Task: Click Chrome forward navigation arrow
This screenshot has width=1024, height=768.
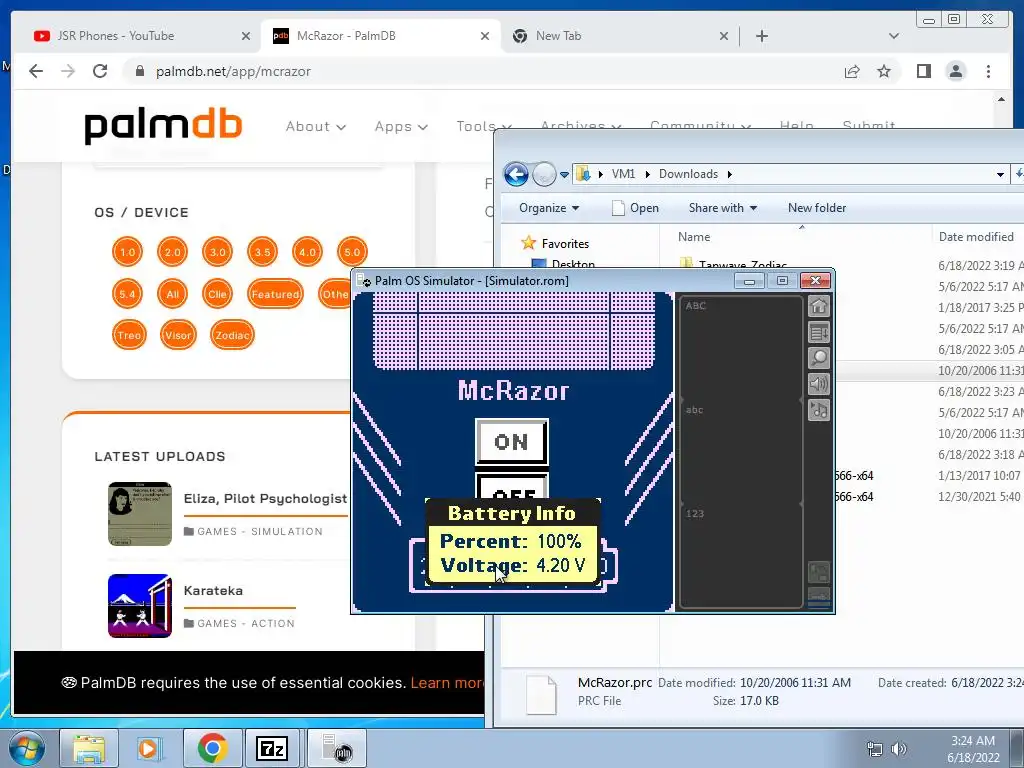Action: point(68,71)
